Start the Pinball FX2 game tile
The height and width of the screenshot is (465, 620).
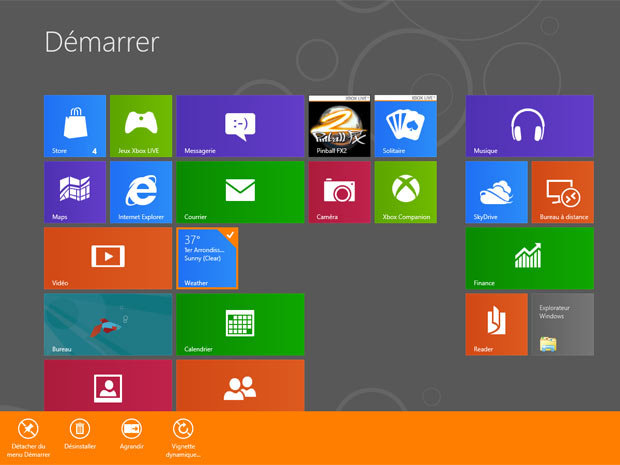(x=340, y=126)
